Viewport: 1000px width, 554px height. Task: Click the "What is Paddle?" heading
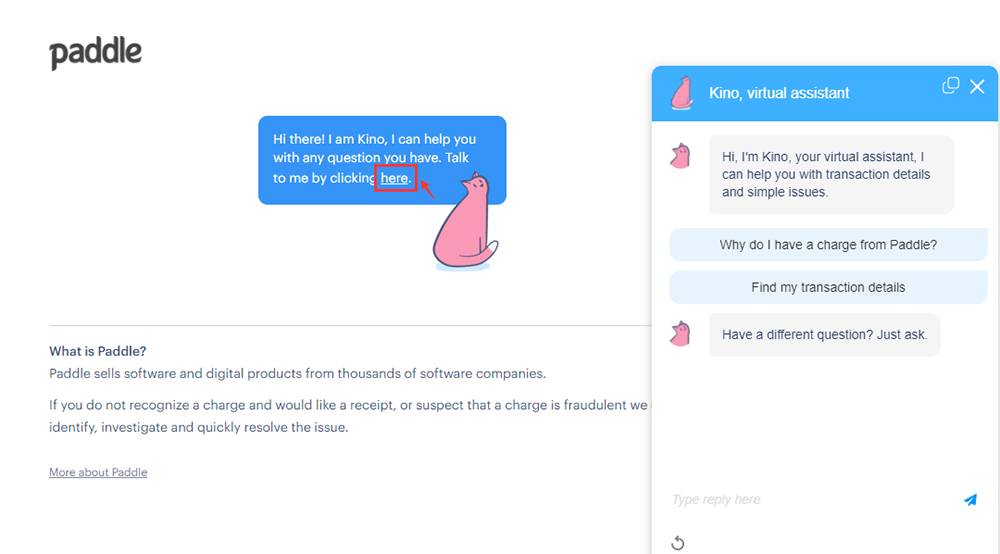(x=98, y=351)
